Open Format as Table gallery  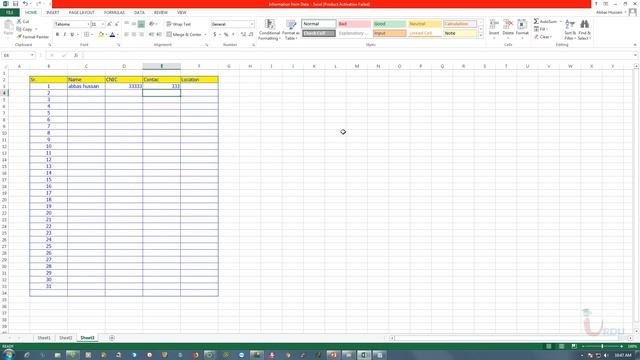point(291,29)
